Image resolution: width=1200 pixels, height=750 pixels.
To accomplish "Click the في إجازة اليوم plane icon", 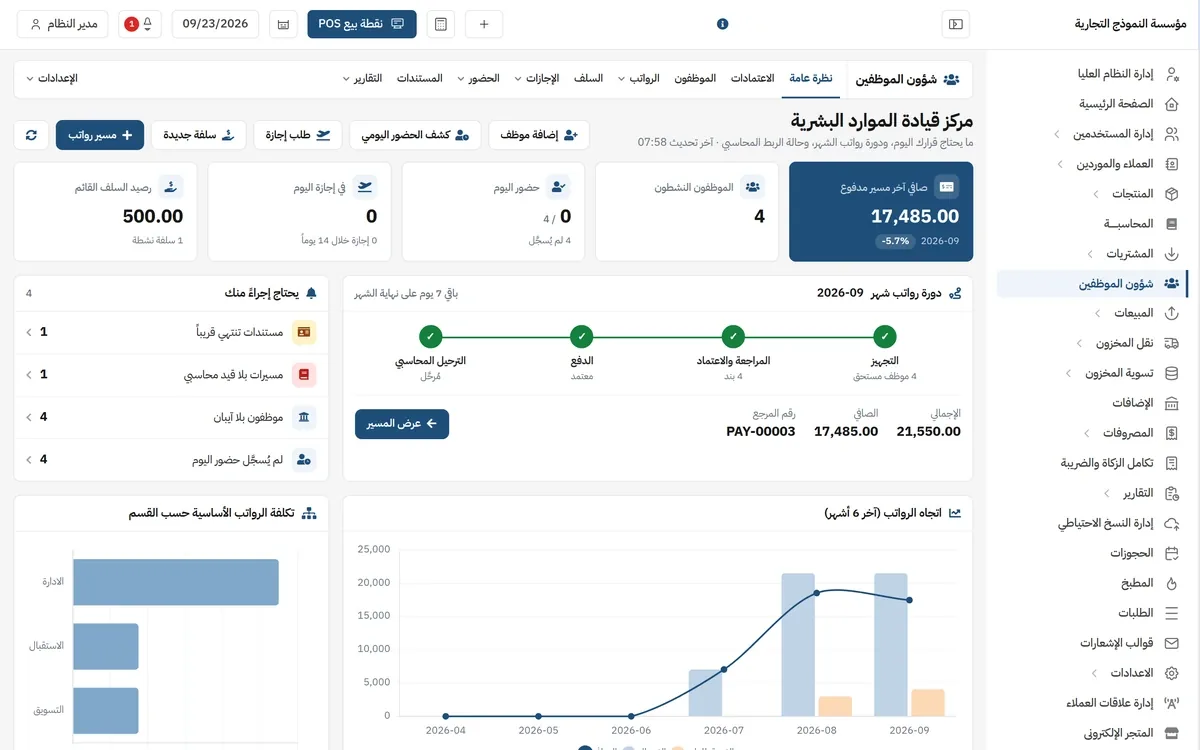I will point(365,187).
